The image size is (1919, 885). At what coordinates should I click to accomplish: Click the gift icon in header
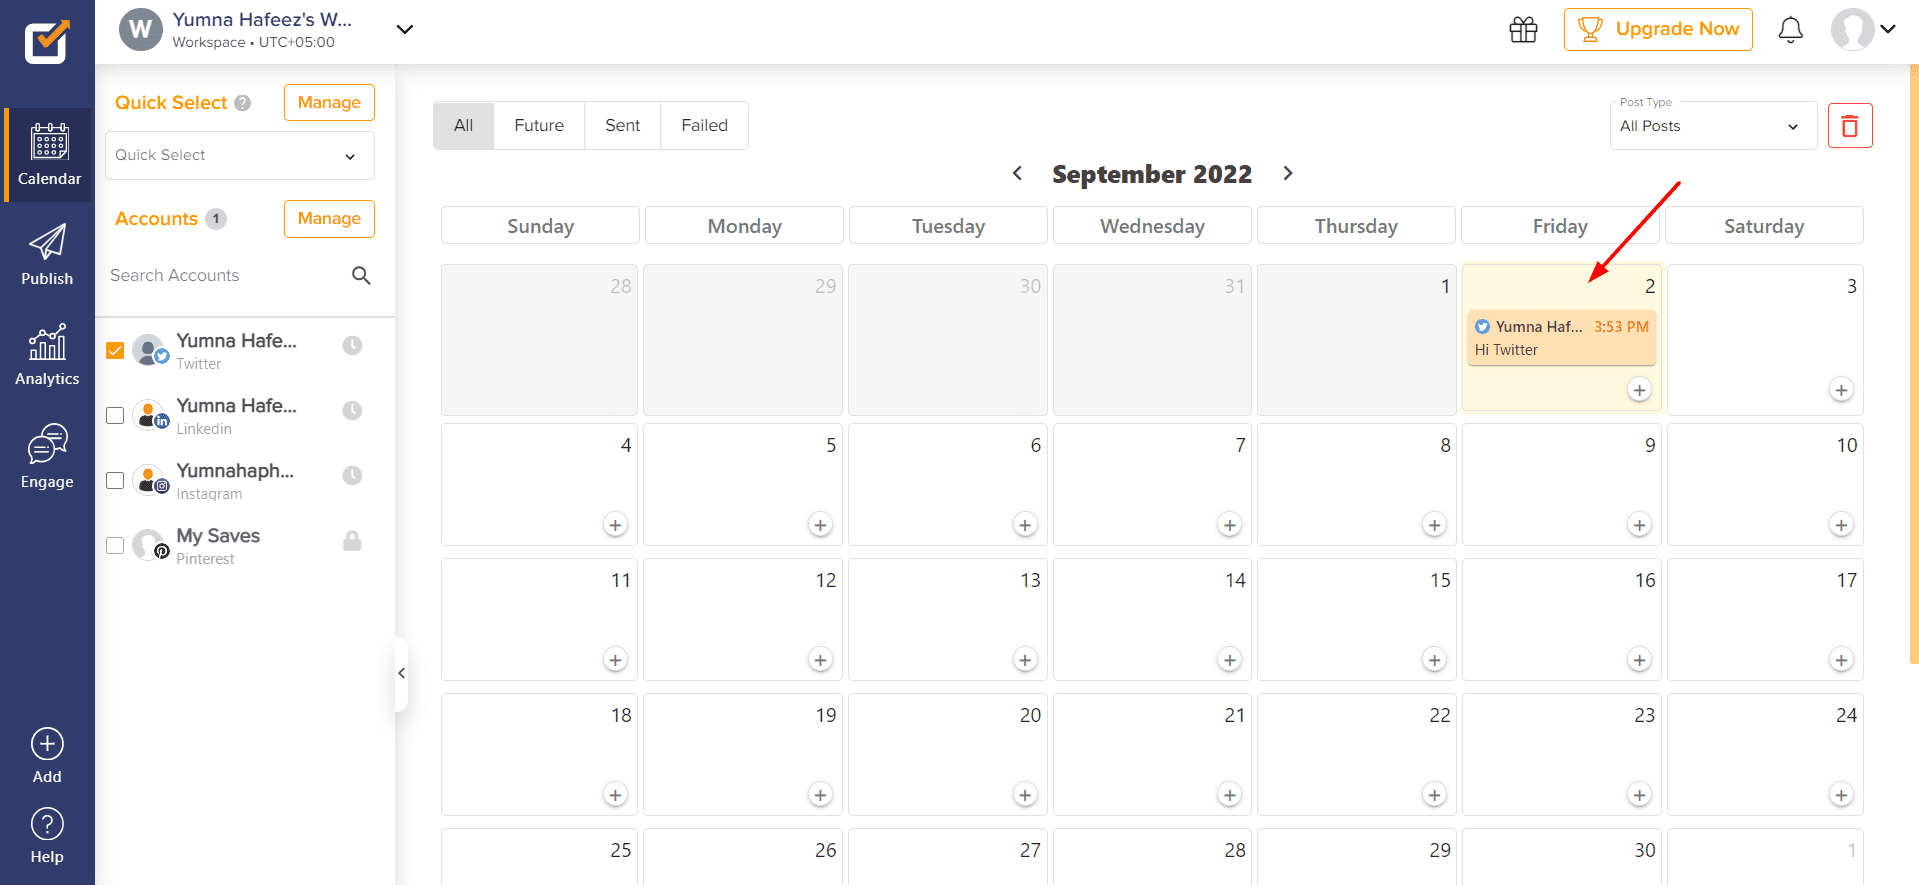[x=1523, y=30]
